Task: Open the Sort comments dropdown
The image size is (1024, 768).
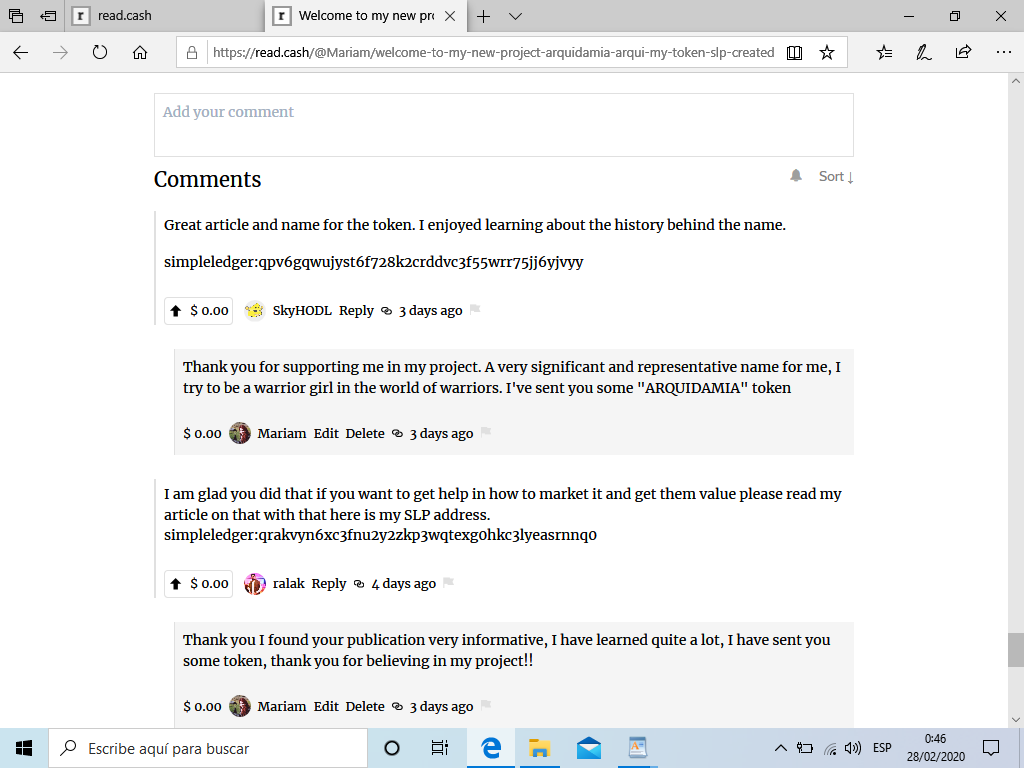Action: 836,176
